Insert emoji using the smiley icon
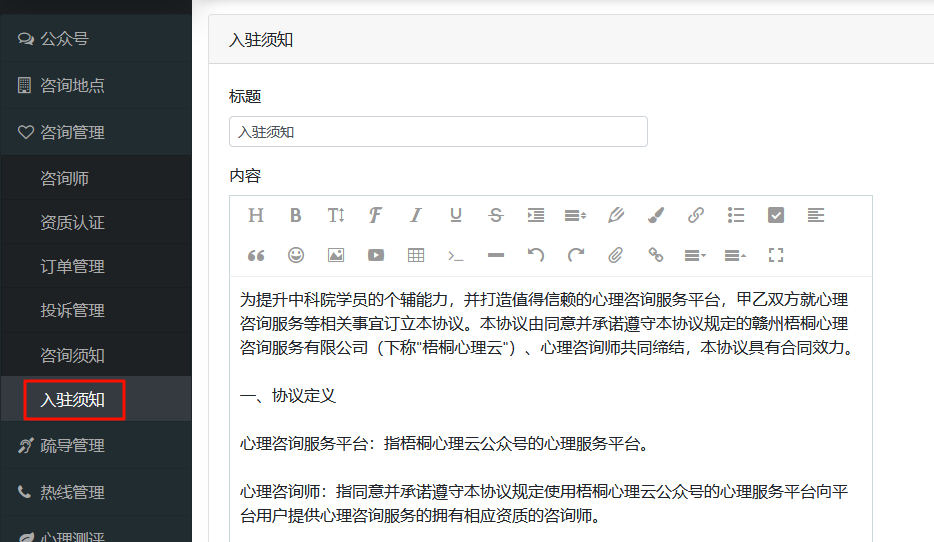Viewport: 934px width, 542px height. coord(295,255)
